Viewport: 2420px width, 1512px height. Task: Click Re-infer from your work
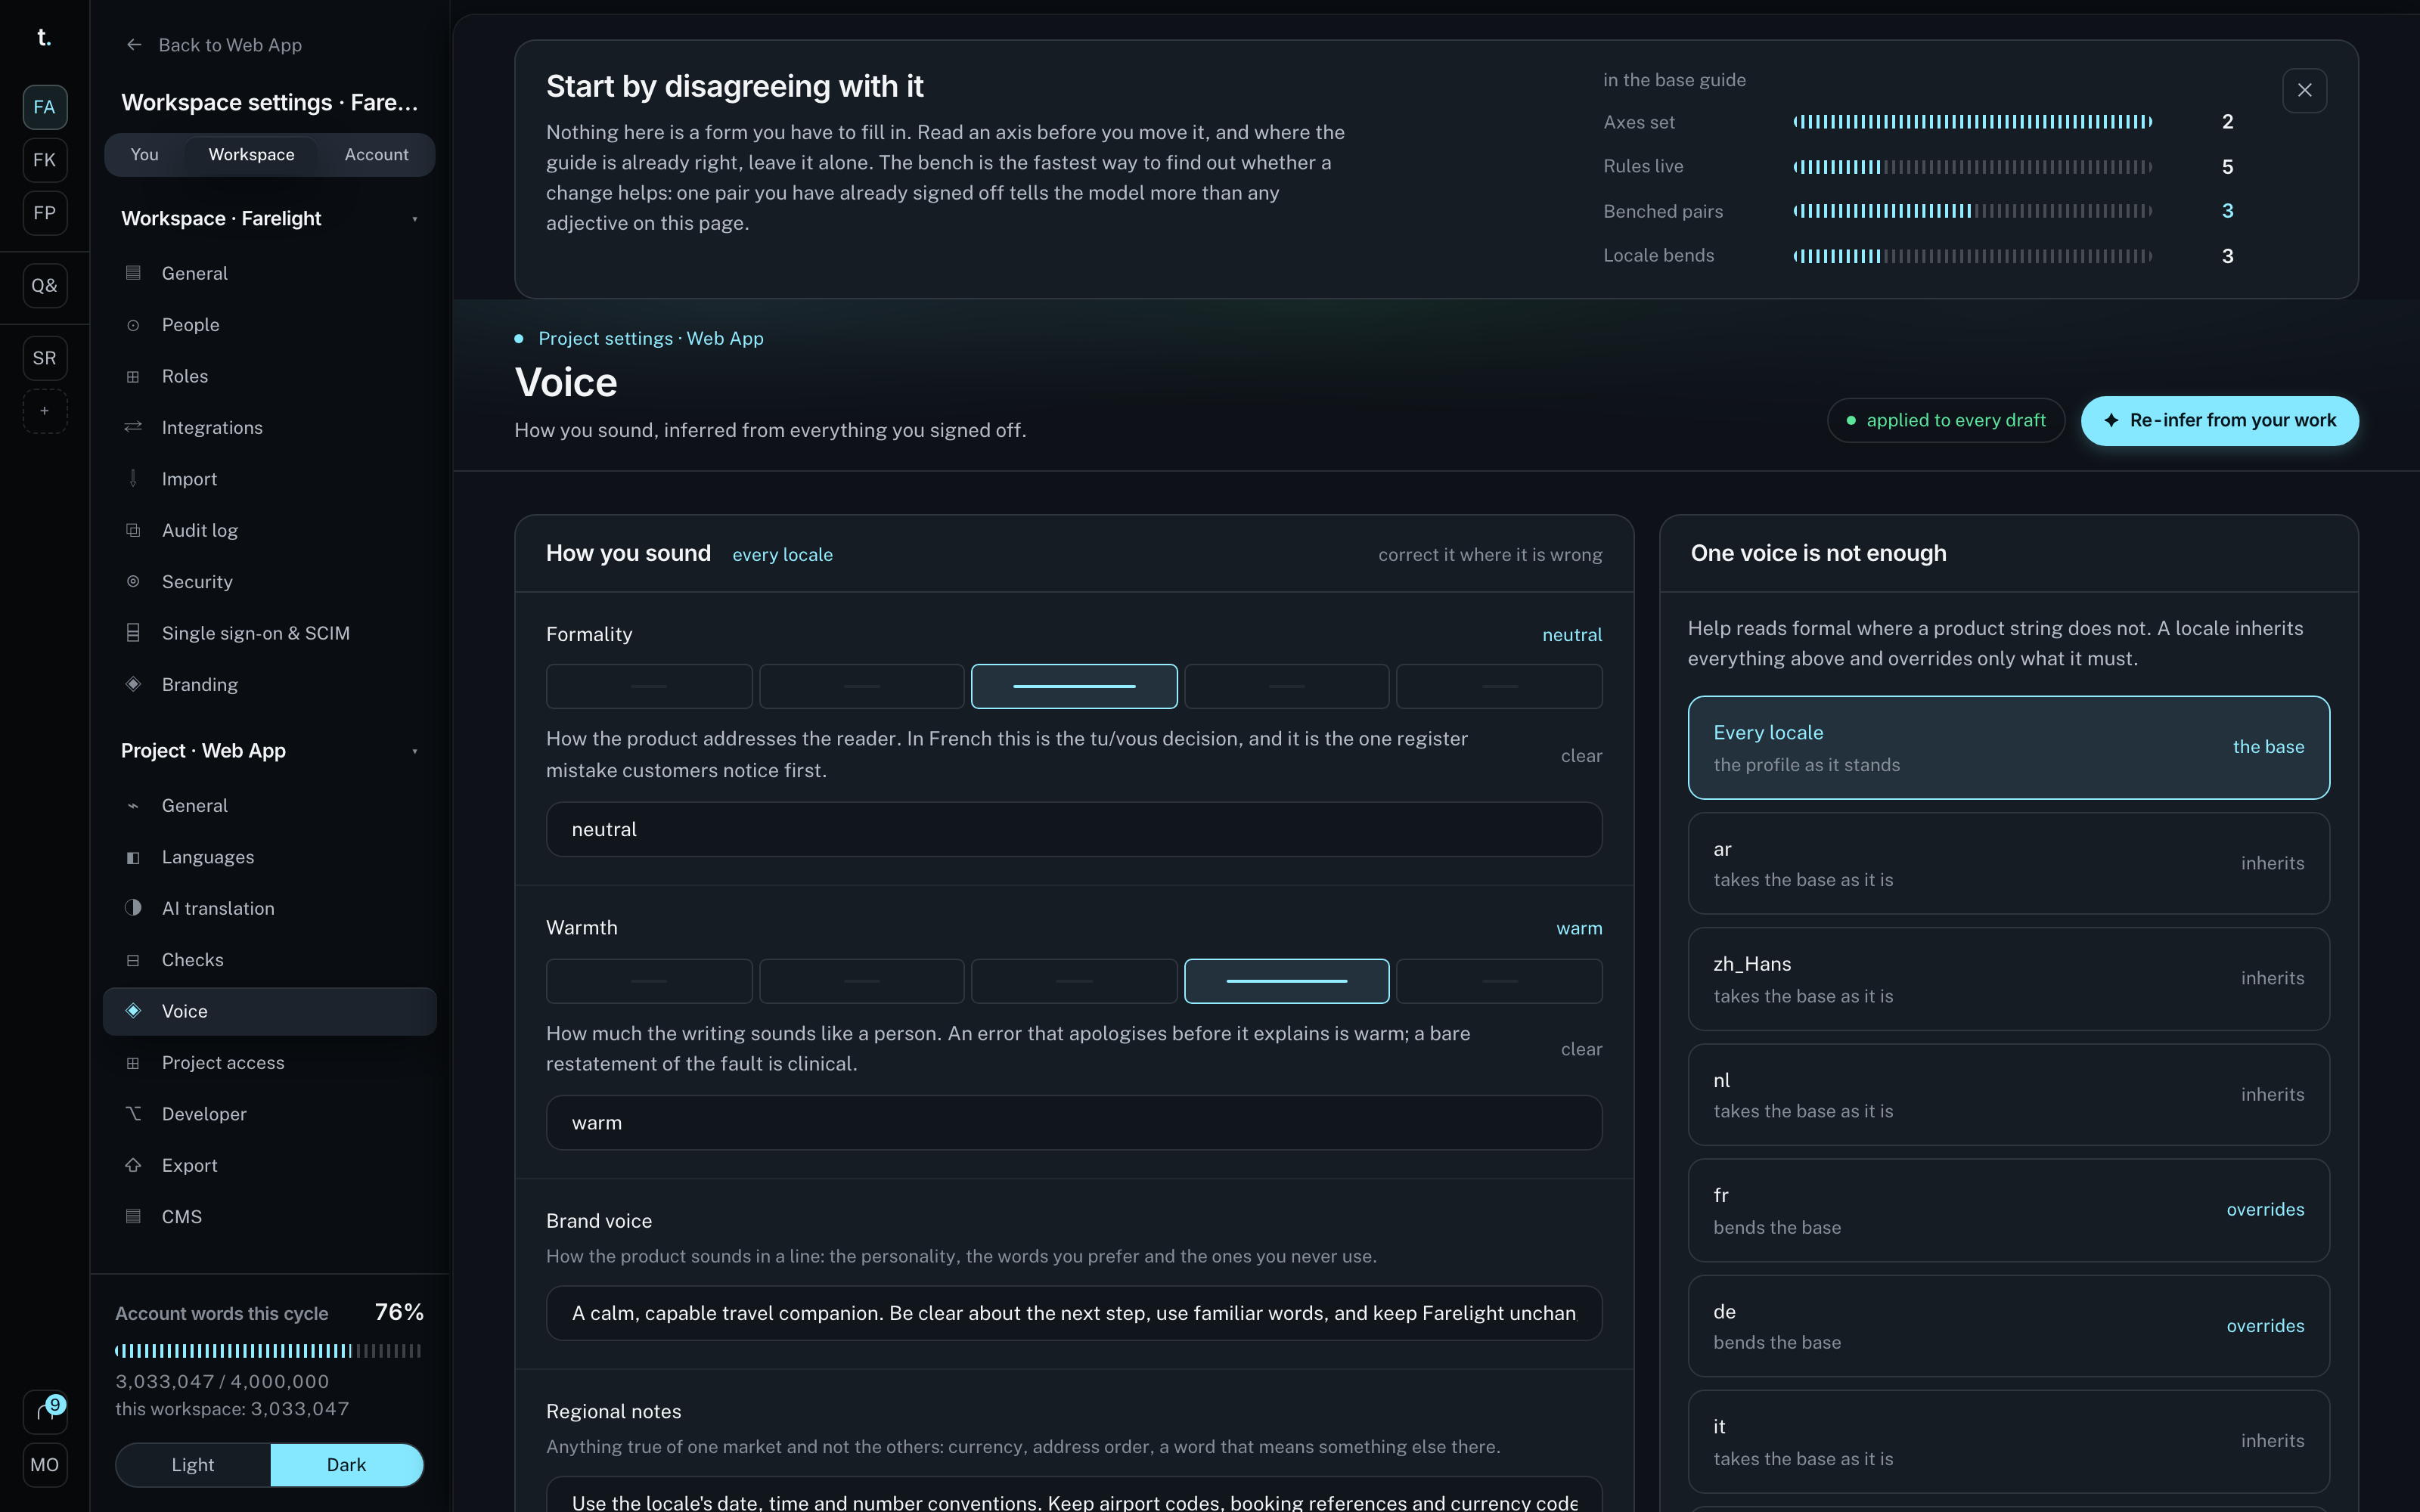pos(2219,421)
